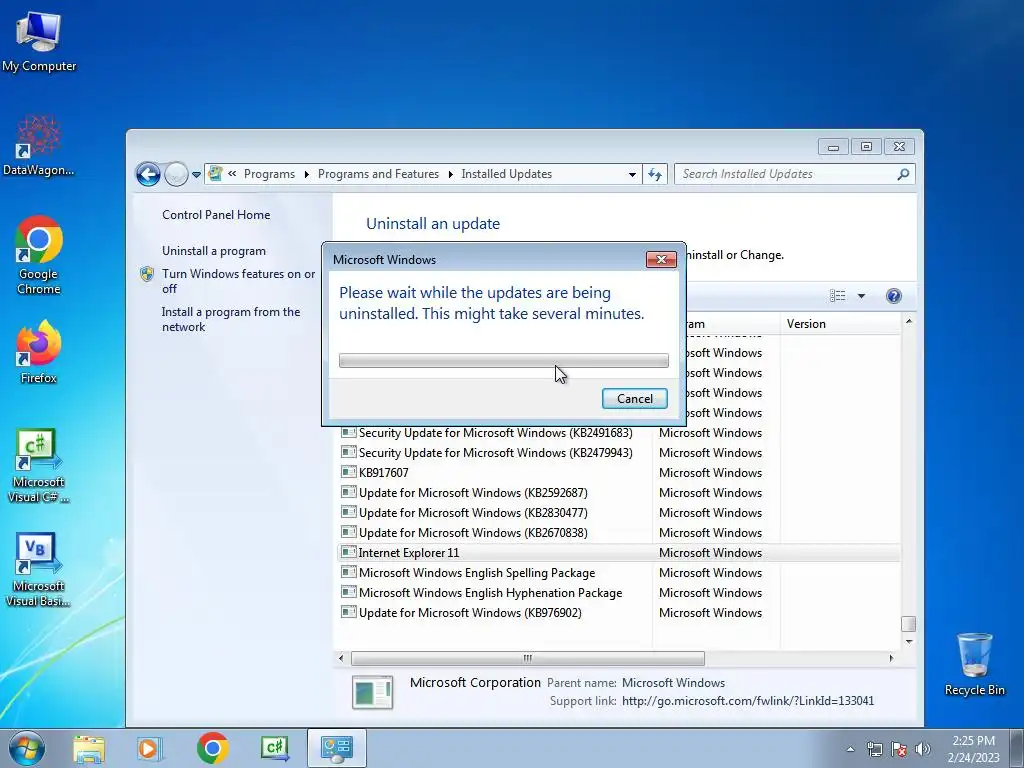Click the vertical scrollbar thumb
1024x768 pixels.
coord(908,624)
